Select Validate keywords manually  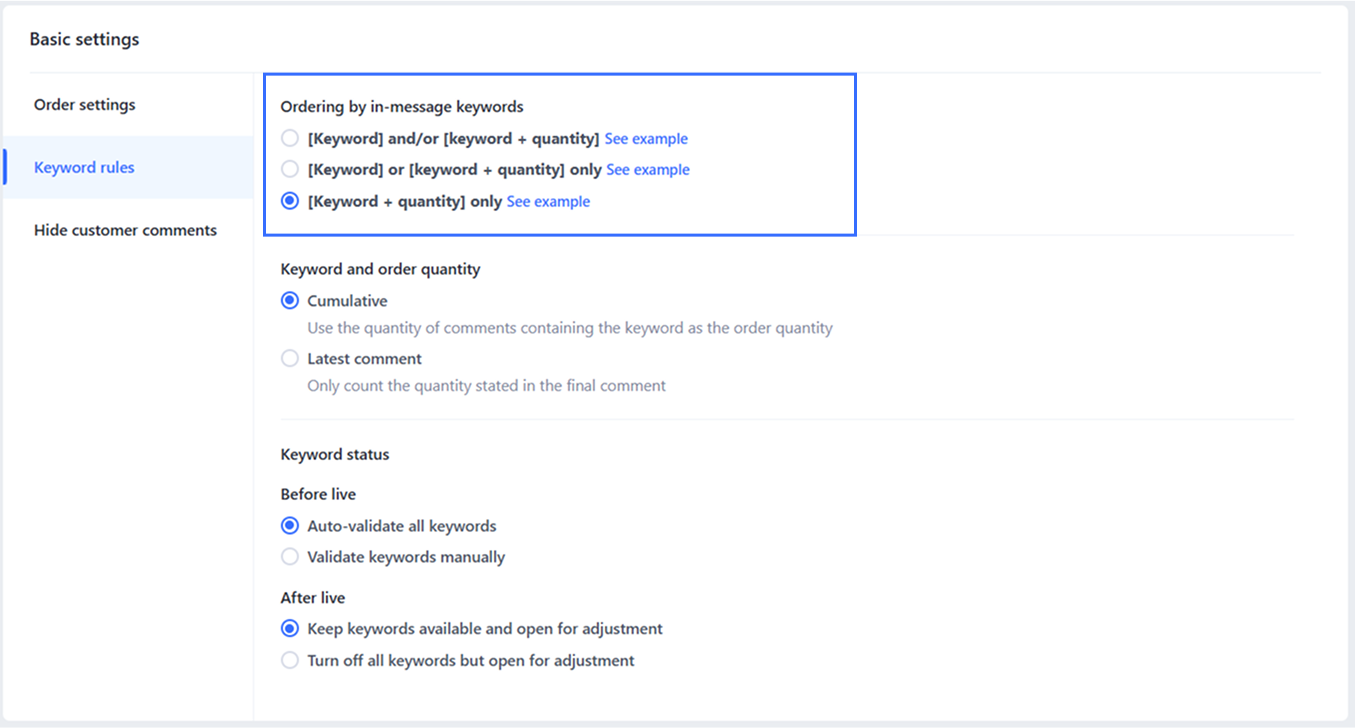pyautogui.click(x=290, y=557)
